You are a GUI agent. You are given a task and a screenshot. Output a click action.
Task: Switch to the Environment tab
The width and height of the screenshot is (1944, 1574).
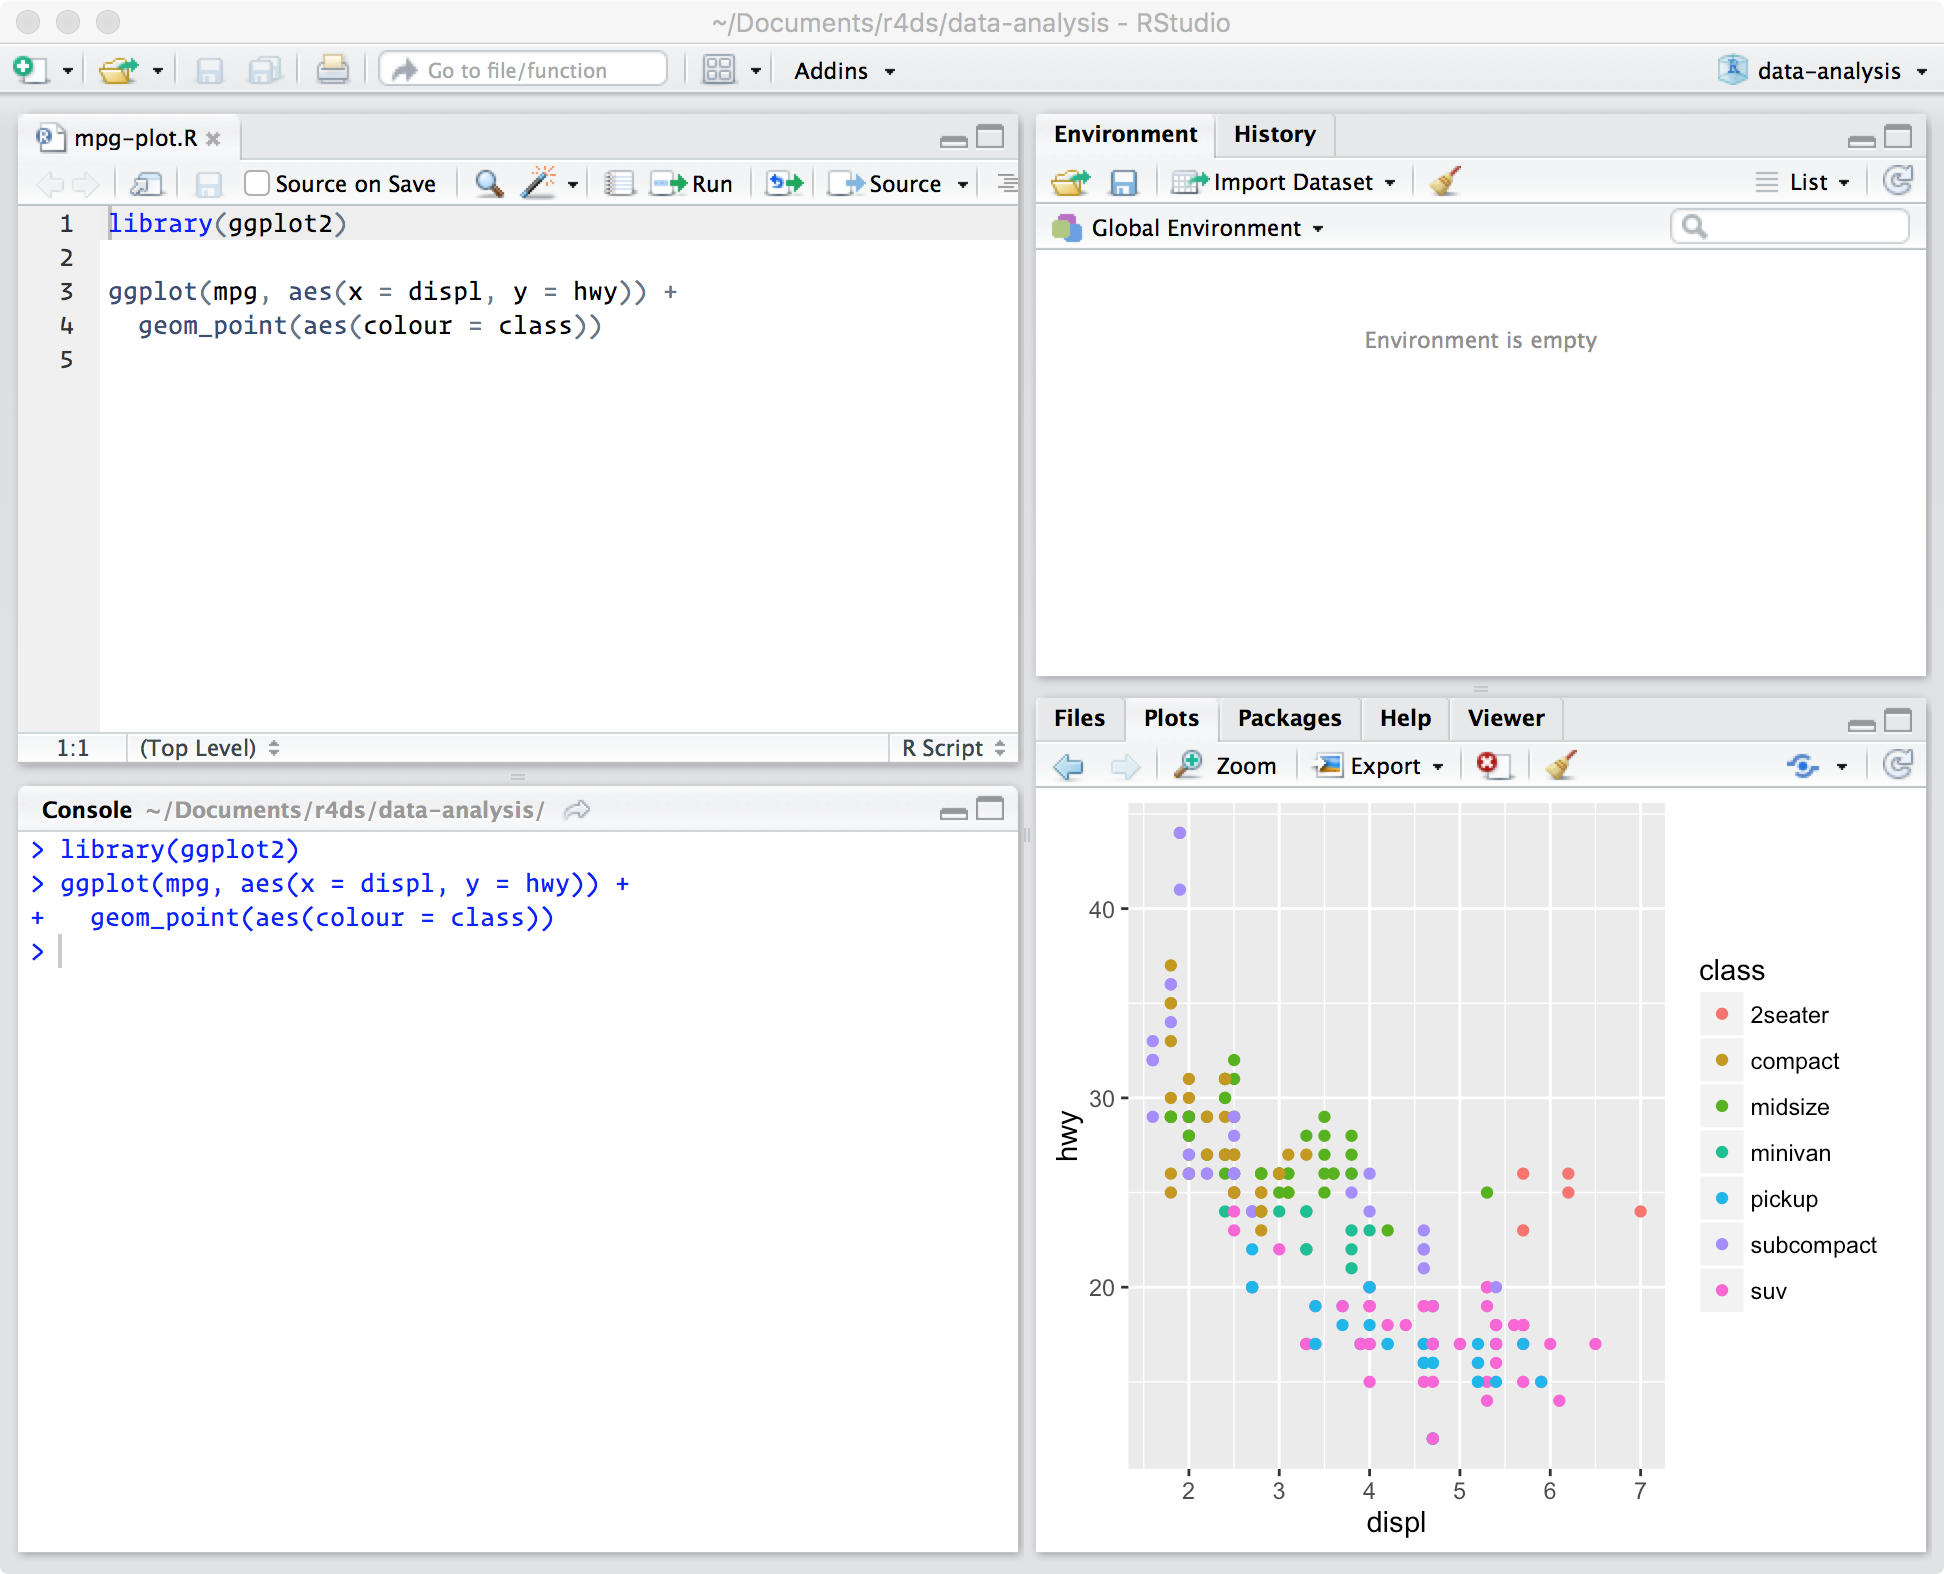(x=1125, y=134)
